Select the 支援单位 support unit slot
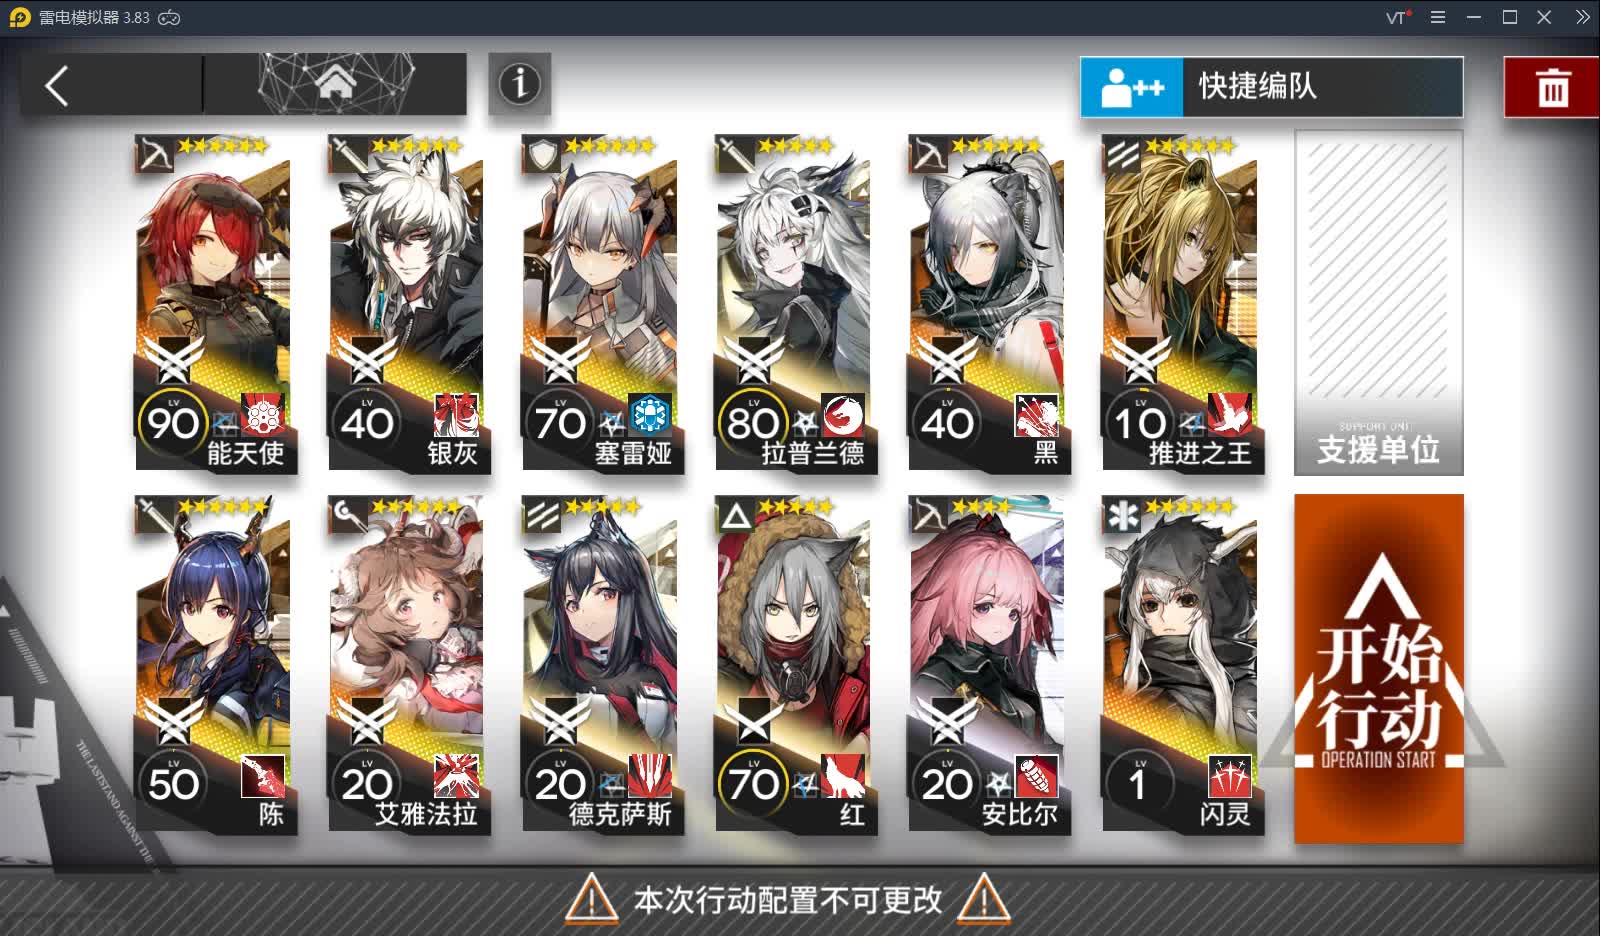 (1379, 302)
